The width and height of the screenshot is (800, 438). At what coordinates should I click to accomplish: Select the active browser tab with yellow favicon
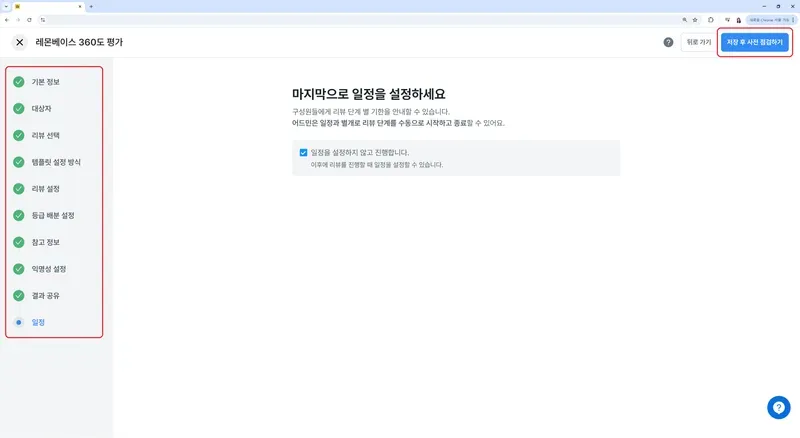pos(48,7)
